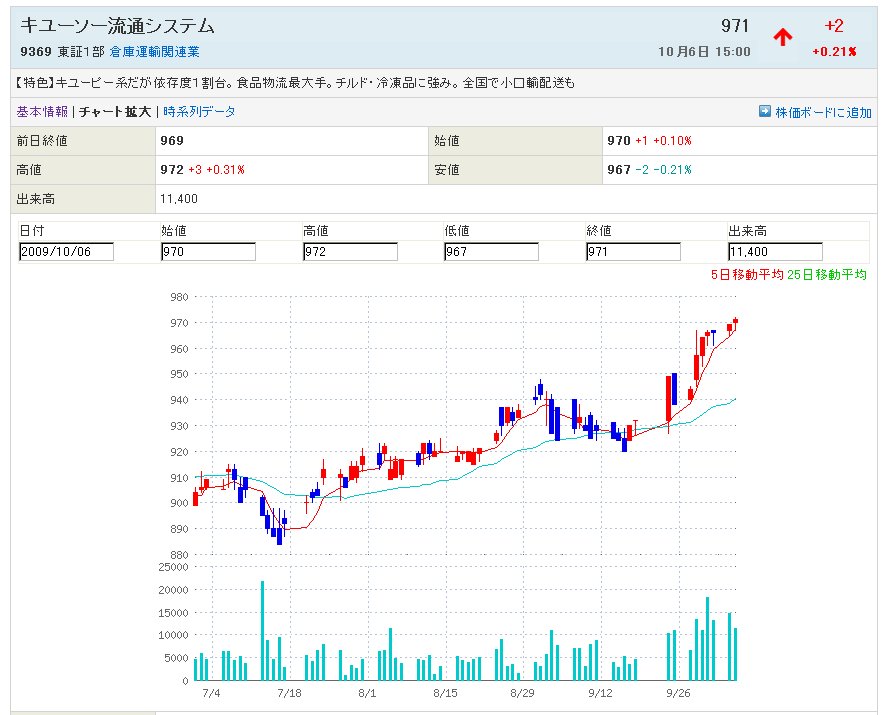Select the チャート拡大 tab
Viewport: 886px width, 715px height.
[117, 112]
